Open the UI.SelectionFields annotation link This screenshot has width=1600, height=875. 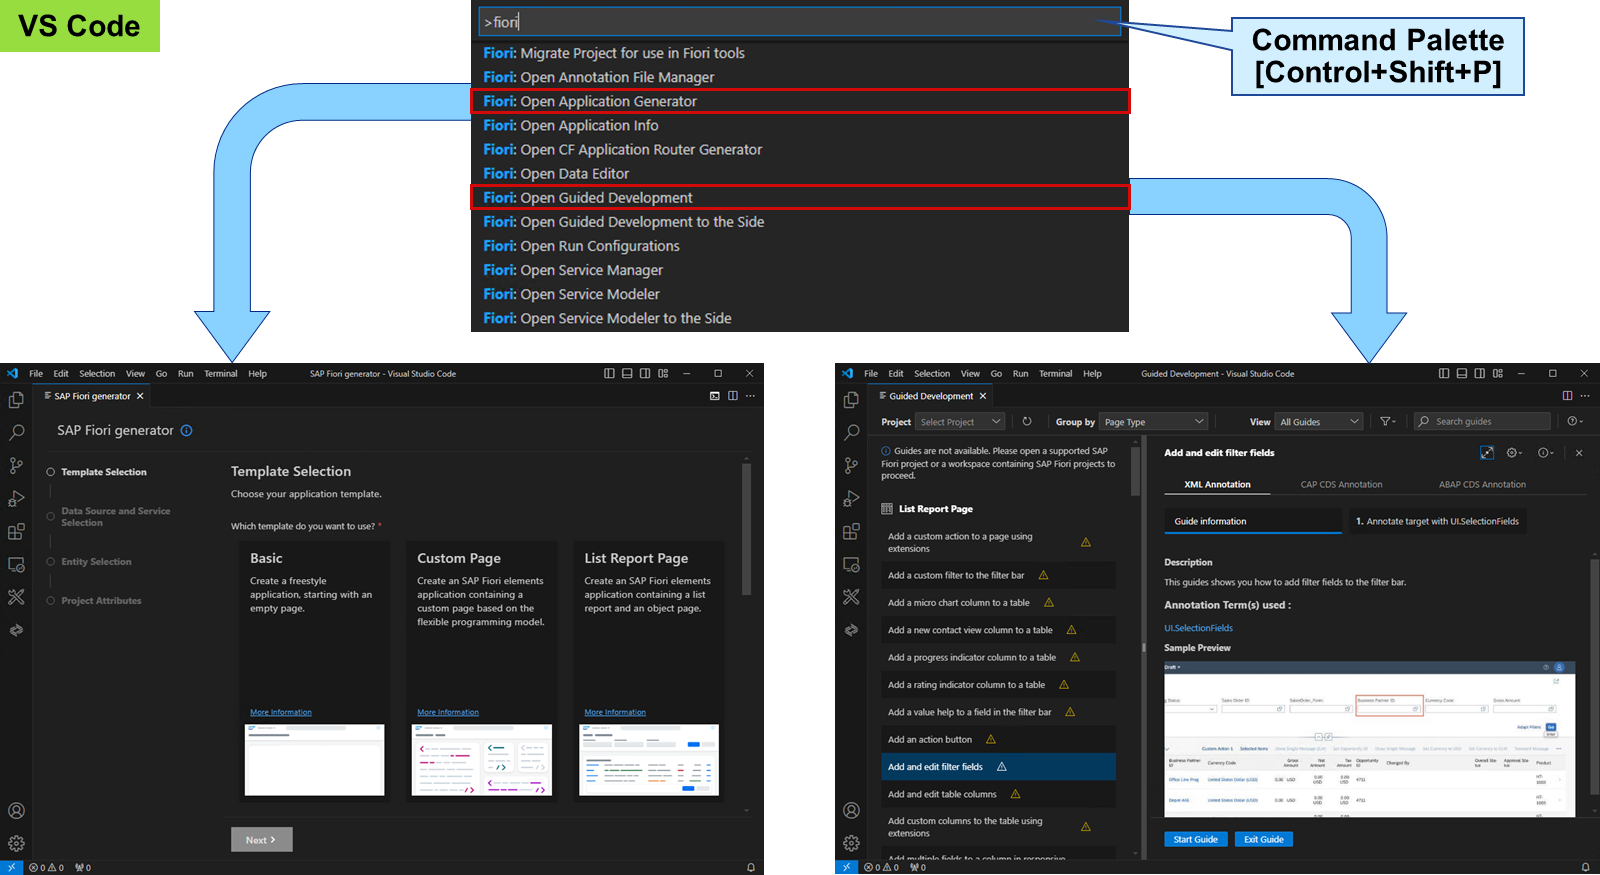(1198, 628)
